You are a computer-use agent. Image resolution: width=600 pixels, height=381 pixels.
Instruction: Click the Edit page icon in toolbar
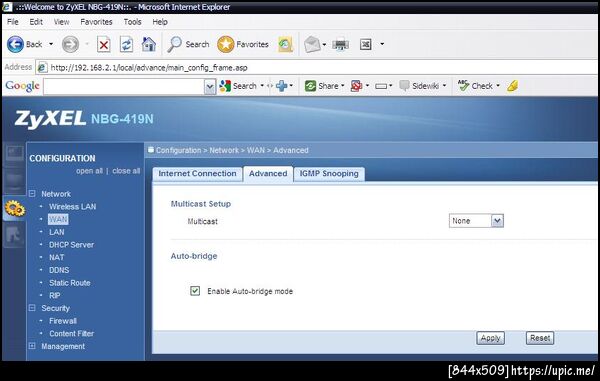(366, 44)
